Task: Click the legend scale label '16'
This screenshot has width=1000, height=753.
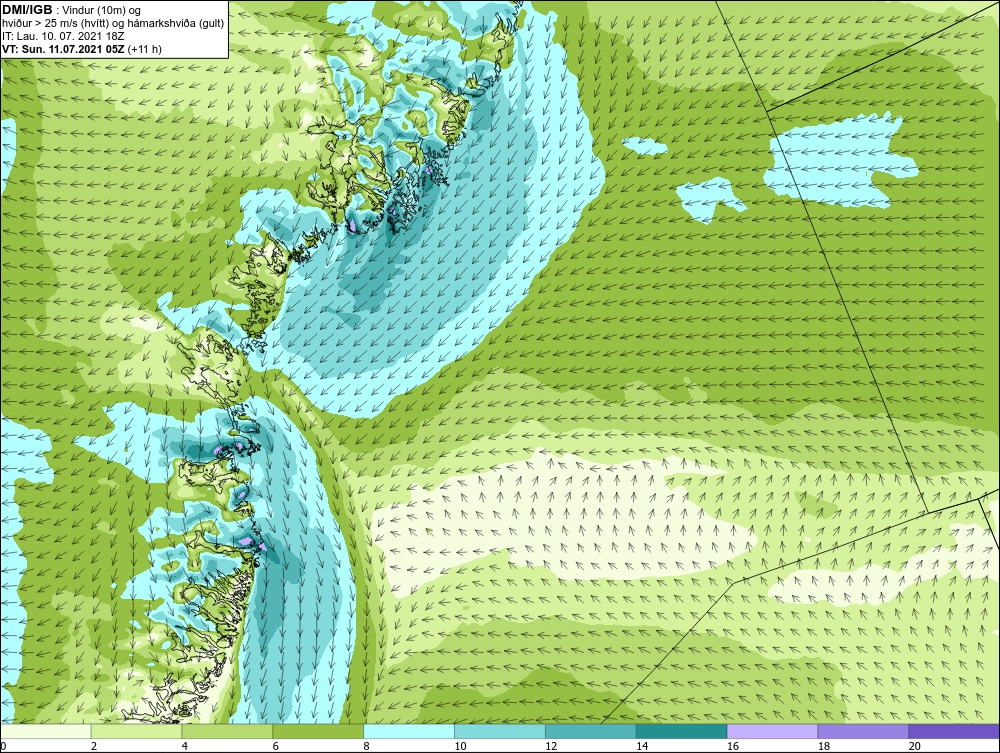Action: coord(733,746)
